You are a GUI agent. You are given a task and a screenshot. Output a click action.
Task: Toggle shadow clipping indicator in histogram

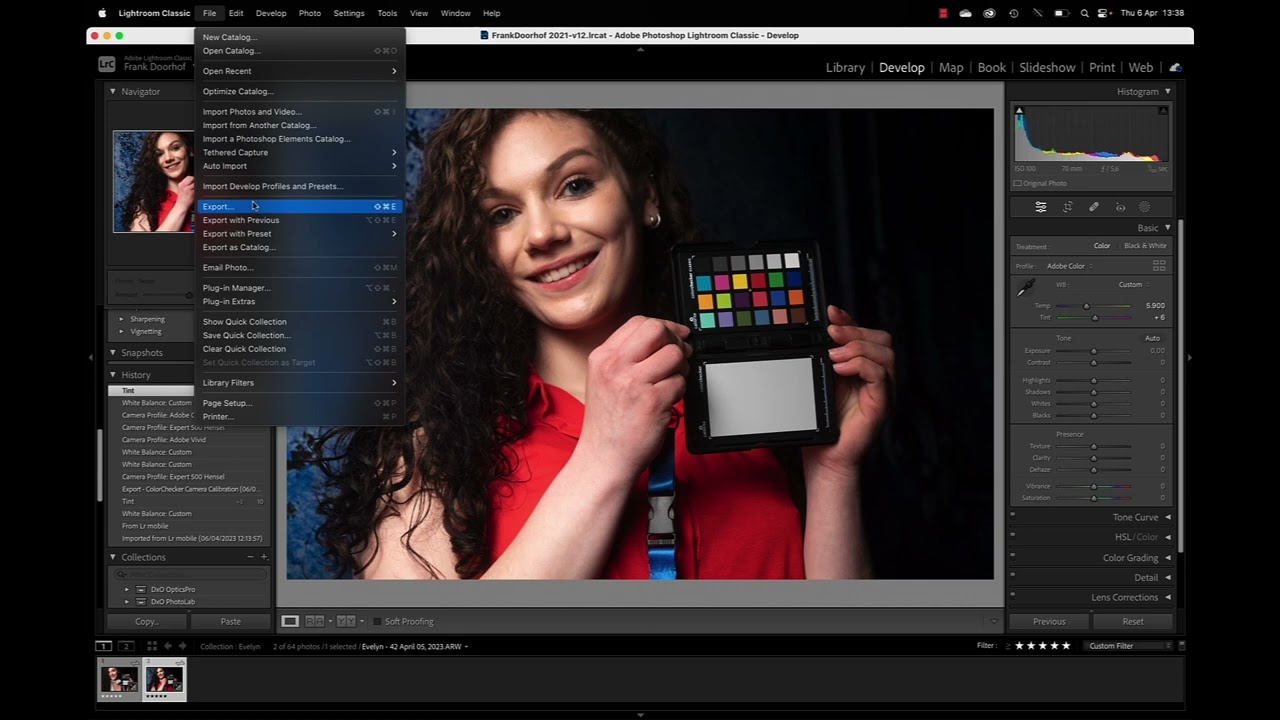1019,111
